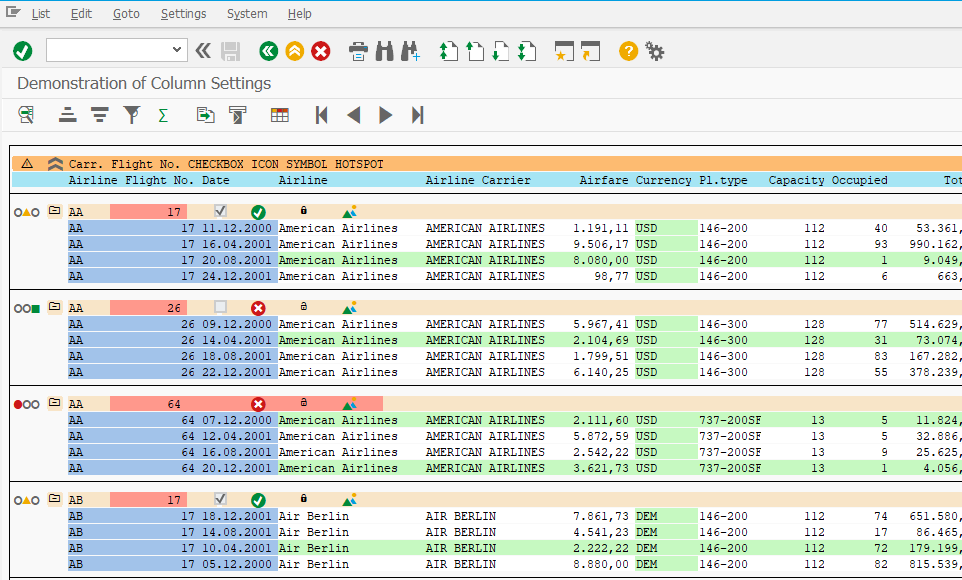Viewport: 962px width, 580px height.
Task: Move list one column left
Action: coord(353,115)
